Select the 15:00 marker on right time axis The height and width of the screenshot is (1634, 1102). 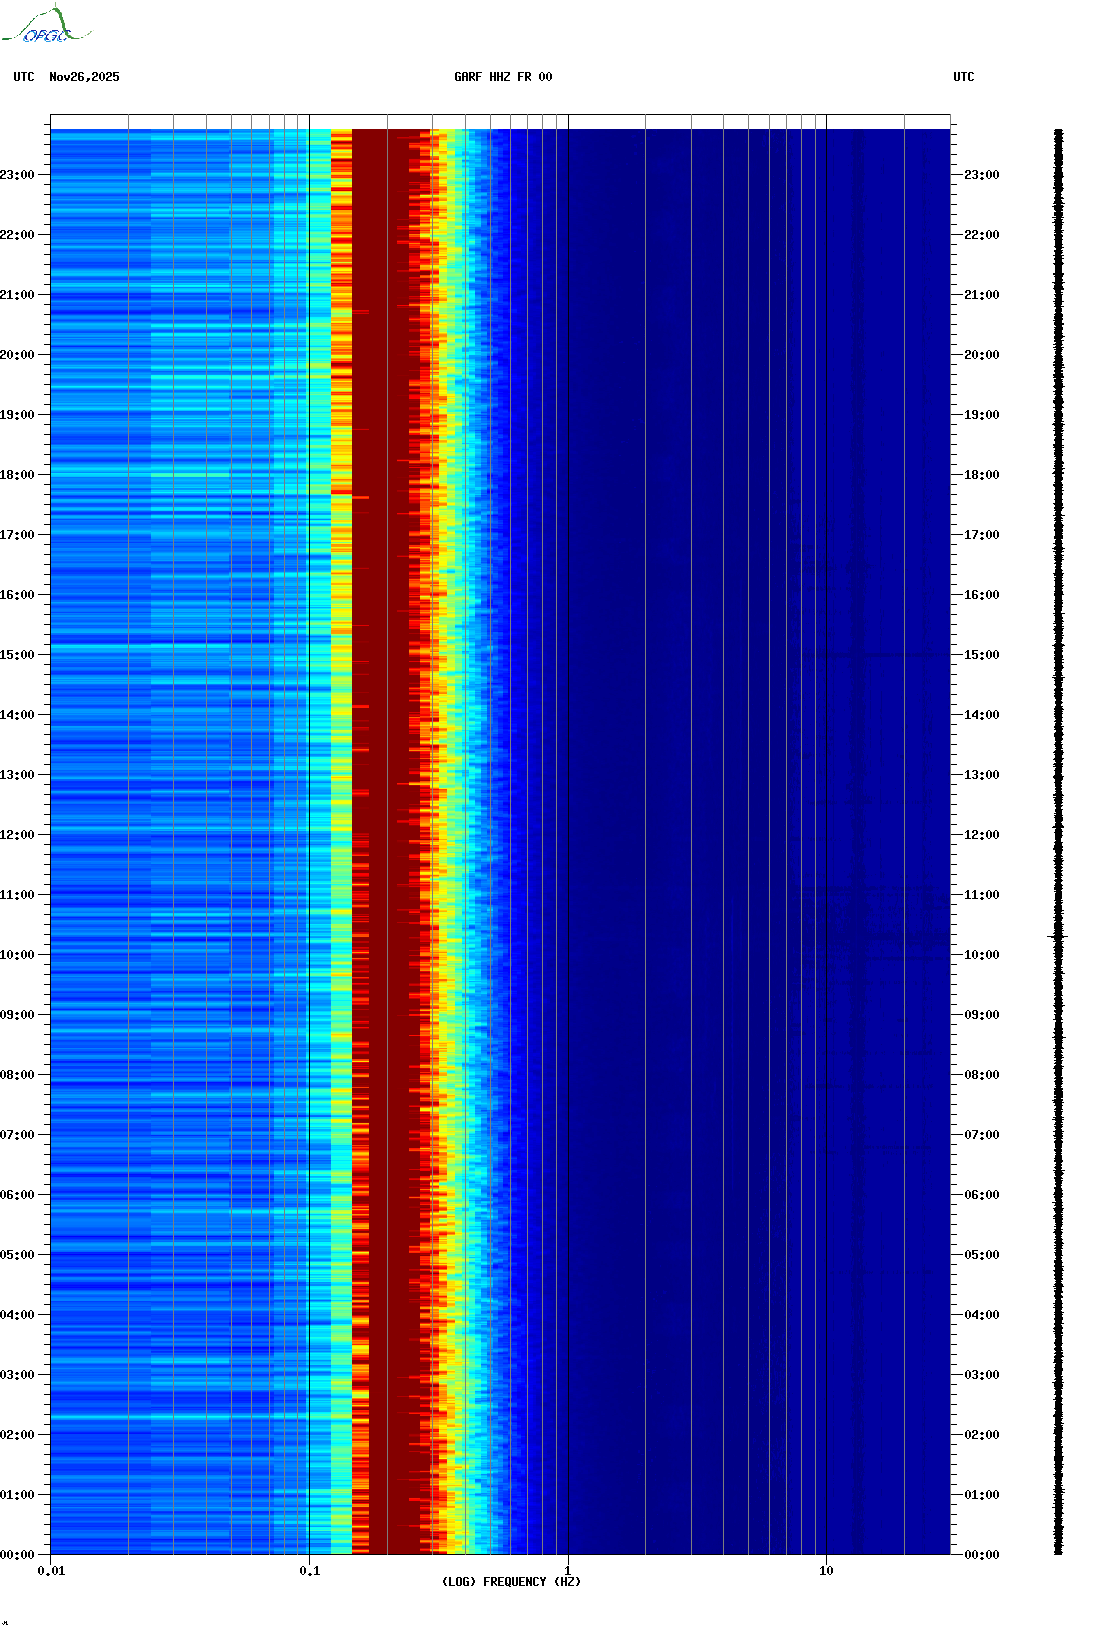tap(981, 655)
